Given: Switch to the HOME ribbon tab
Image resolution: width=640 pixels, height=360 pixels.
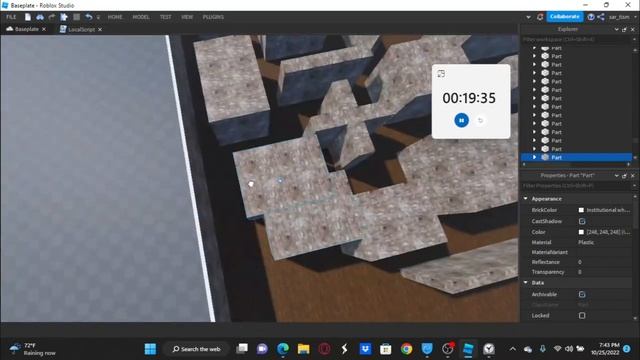Looking at the screenshot, I should click(x=115, y=17).
